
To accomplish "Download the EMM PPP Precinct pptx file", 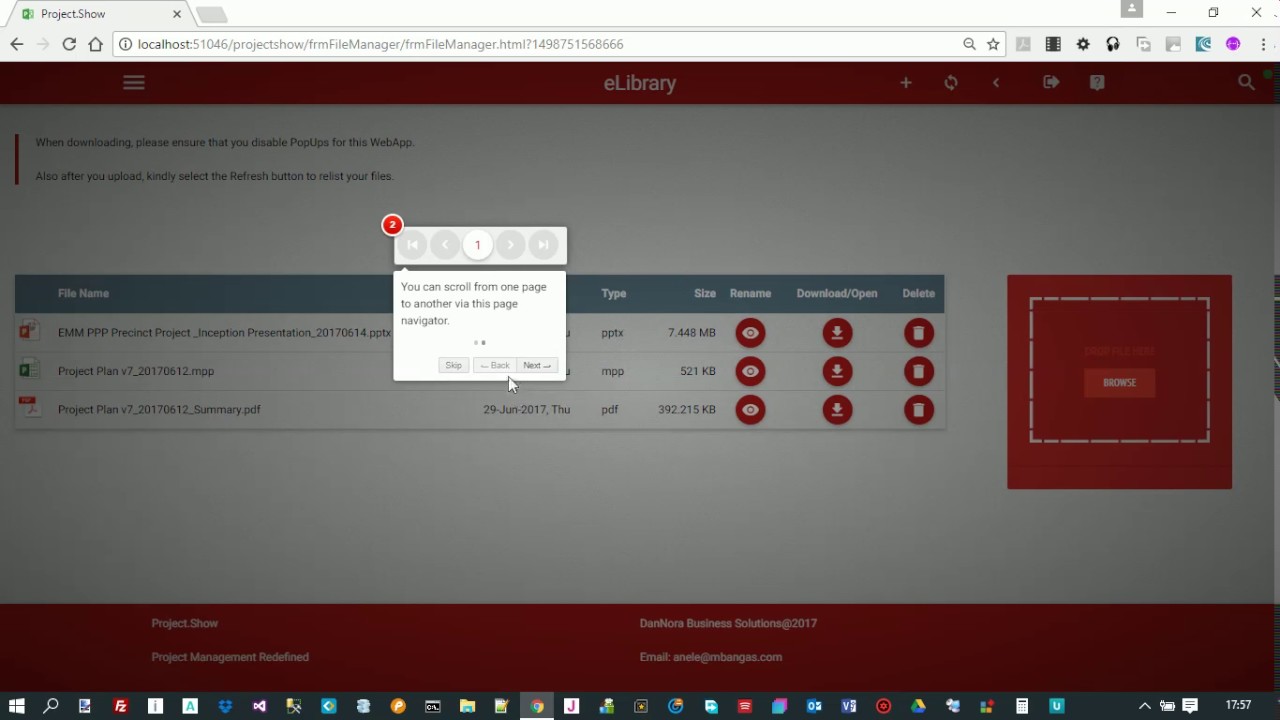I will 837,333.
